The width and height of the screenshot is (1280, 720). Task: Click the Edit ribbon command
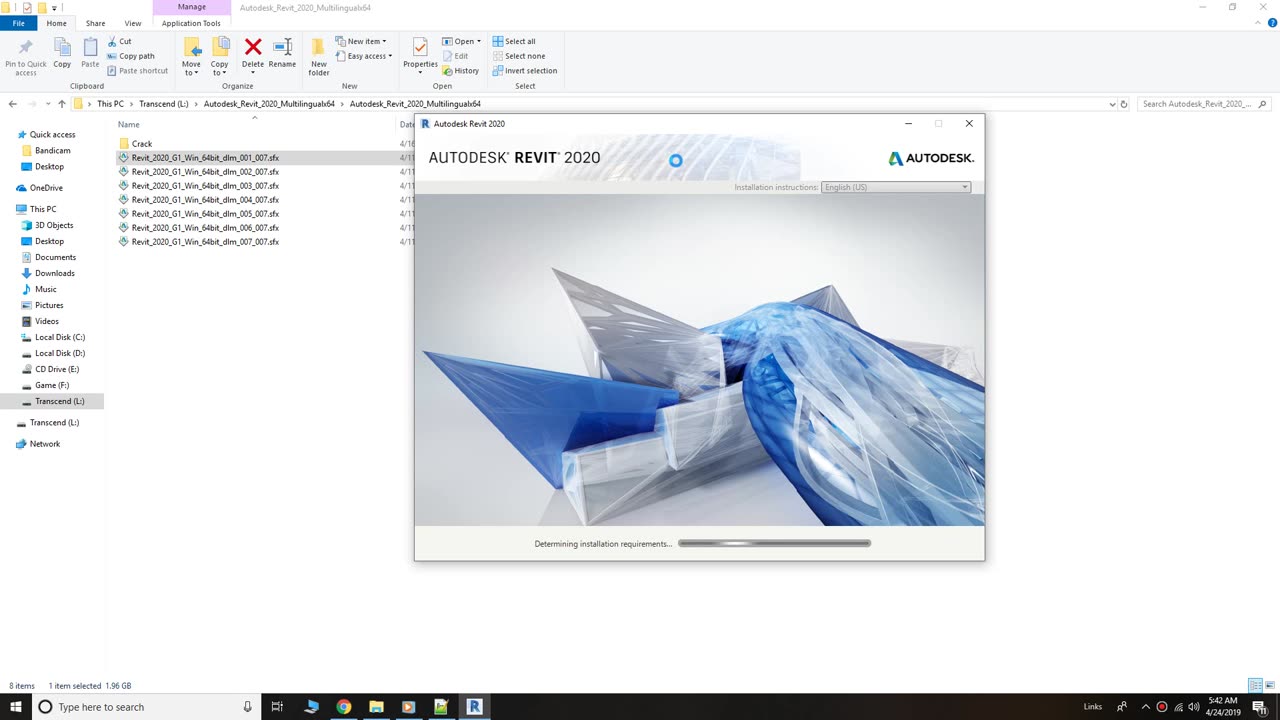[x=455, y=56]
